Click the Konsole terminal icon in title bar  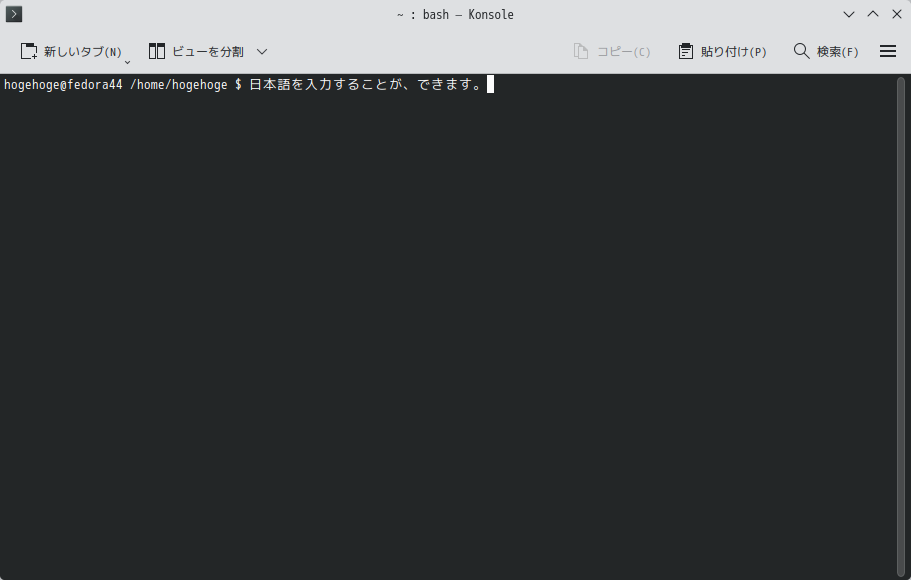tap(14, 14)
